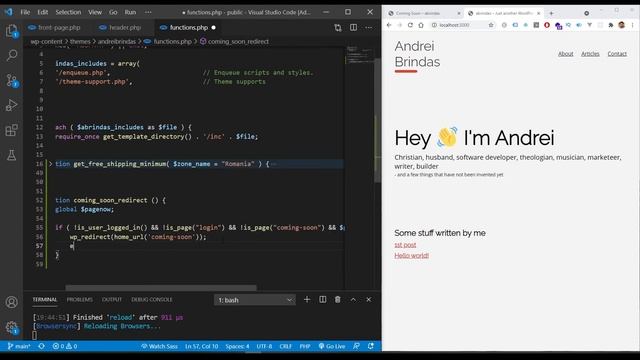Viewport: 640px width, 360px height.
Task: Open Chrome Extensions puzzle icon
Action: coord(611,25)
